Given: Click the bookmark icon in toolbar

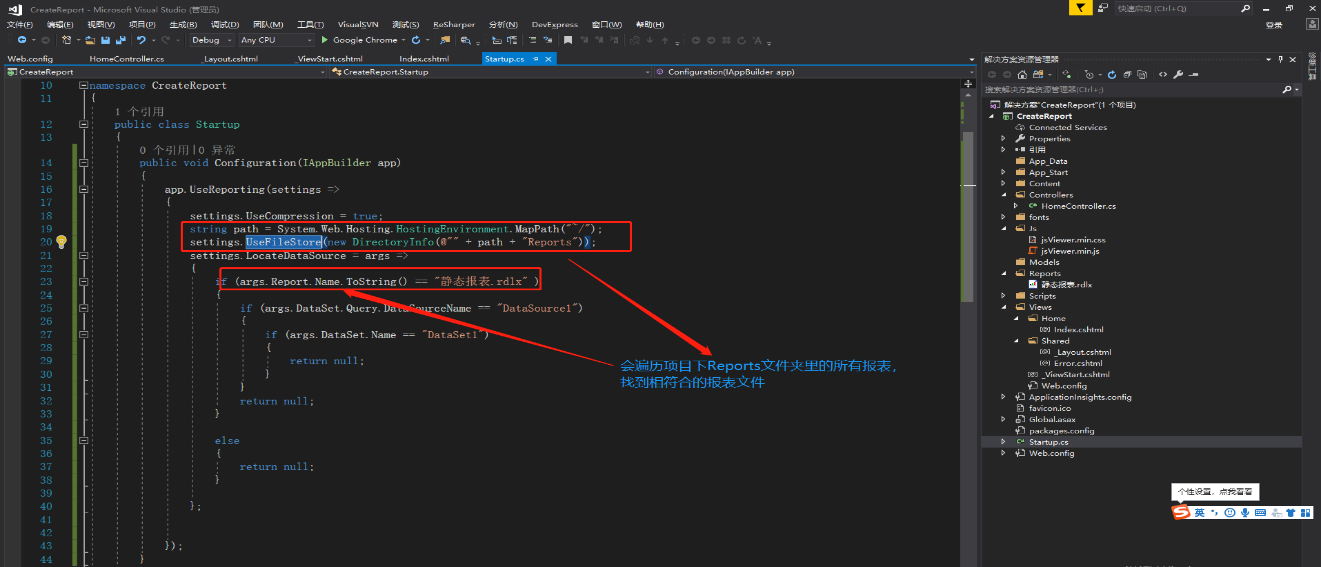Looking at the screenshot, I should (568, 40).
